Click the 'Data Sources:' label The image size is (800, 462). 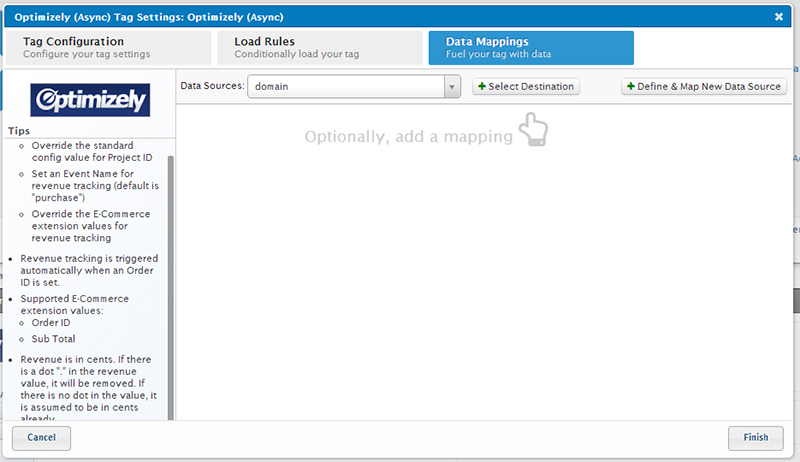tap(212, 87)
